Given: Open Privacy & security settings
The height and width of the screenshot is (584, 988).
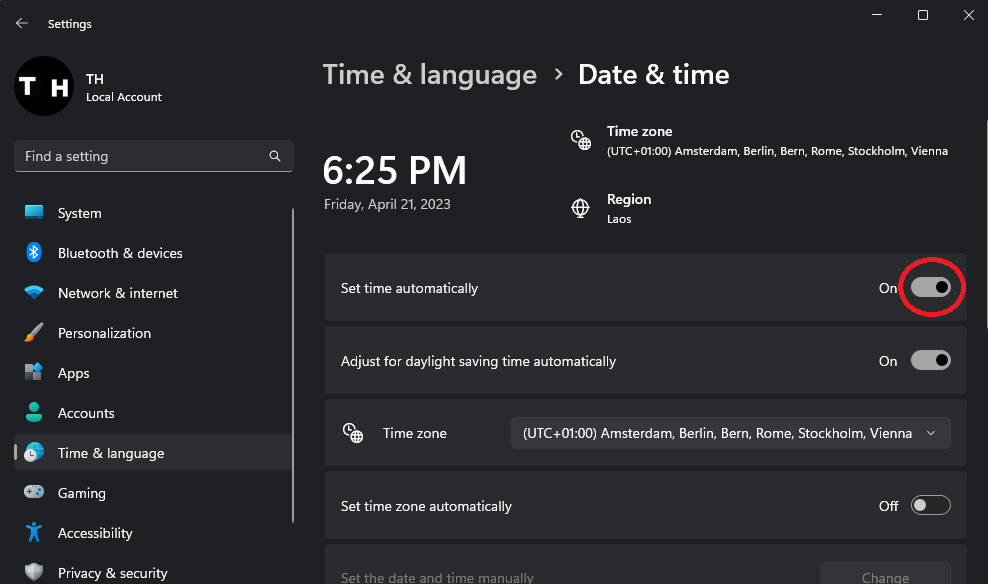Looking at the screenshot, I should click(112, 573).
